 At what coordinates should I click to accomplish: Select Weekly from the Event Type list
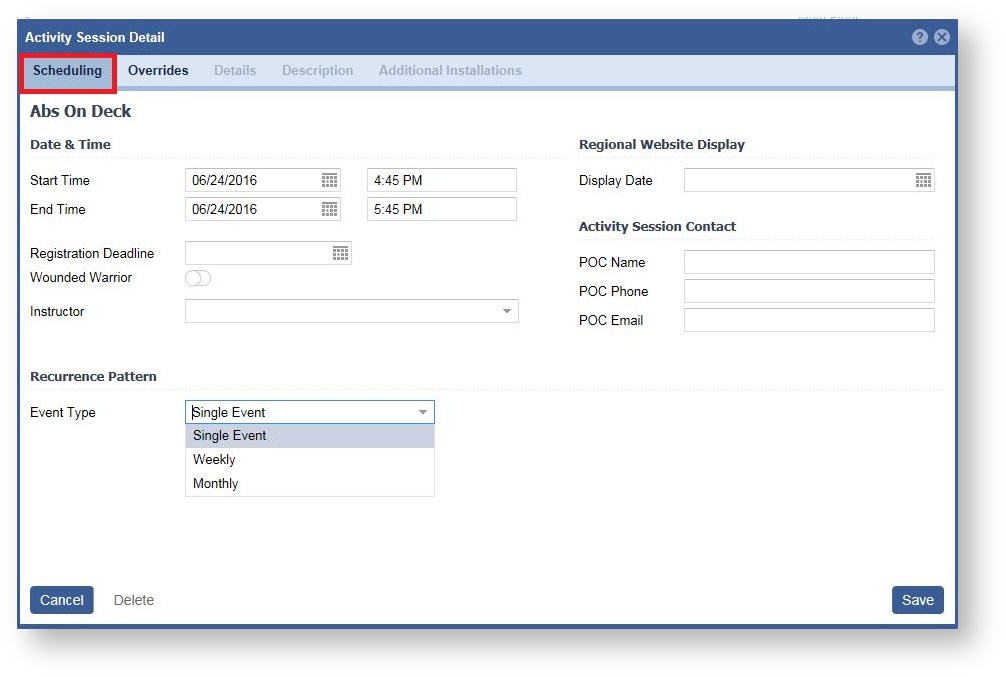[x=215, y=459]
